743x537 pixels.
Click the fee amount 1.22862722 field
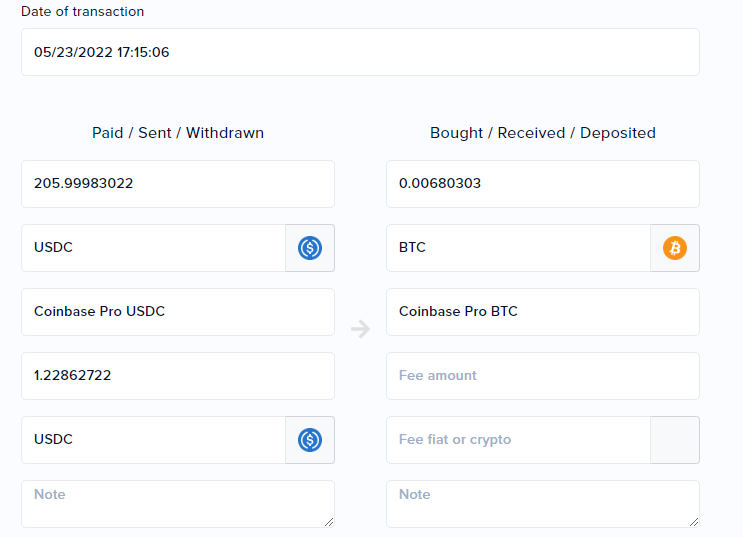pos(178,376)
